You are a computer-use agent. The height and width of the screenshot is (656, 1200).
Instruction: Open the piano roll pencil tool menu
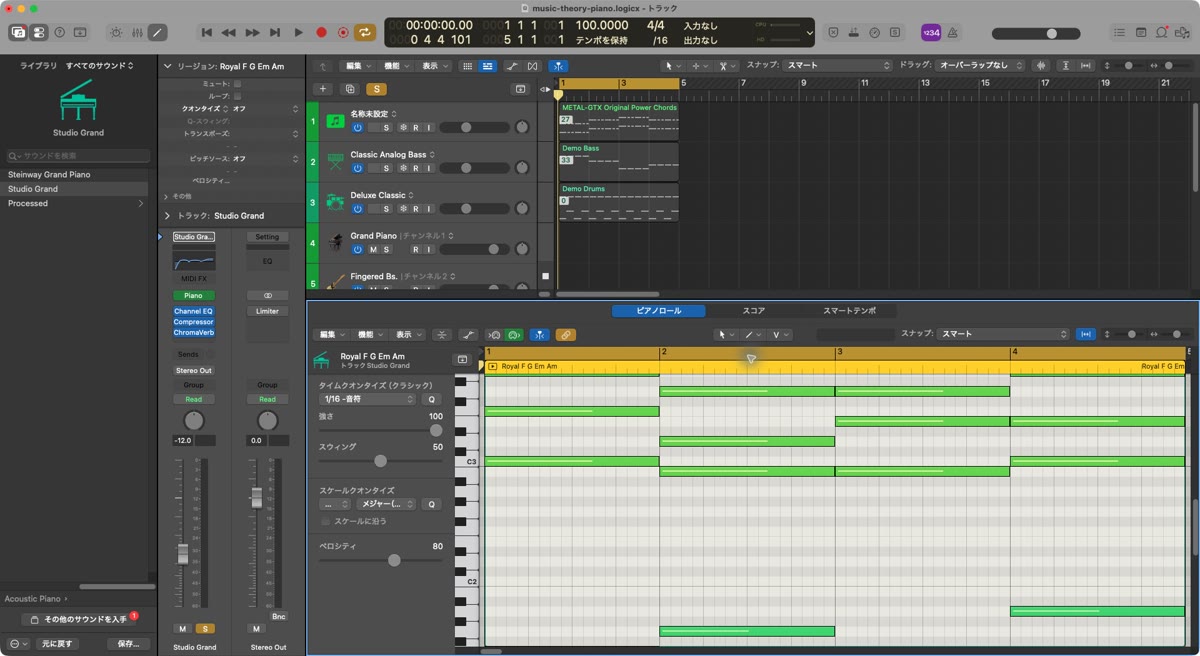click(753, 335)
